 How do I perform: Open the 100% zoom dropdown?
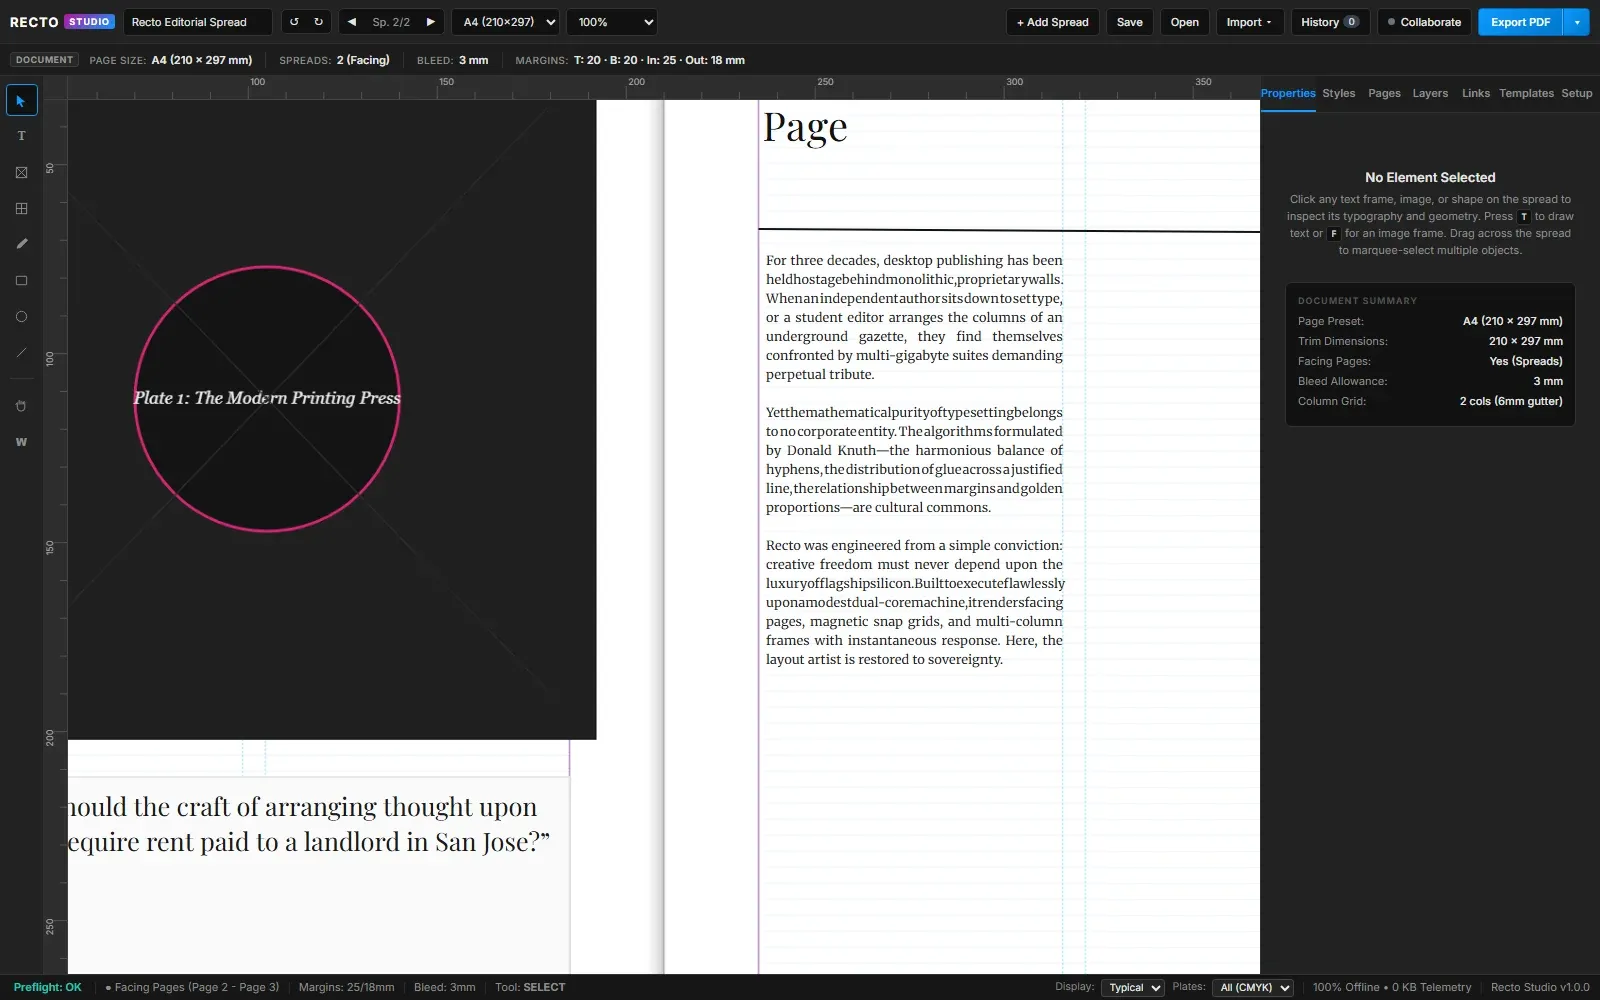[612, 22]
